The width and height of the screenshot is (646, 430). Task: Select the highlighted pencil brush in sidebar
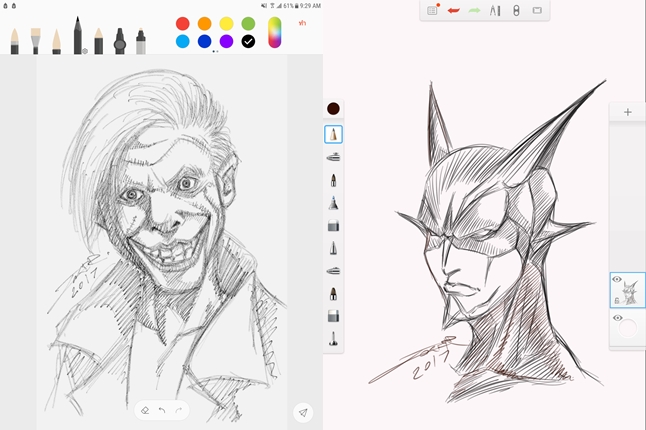pos(333,133)
